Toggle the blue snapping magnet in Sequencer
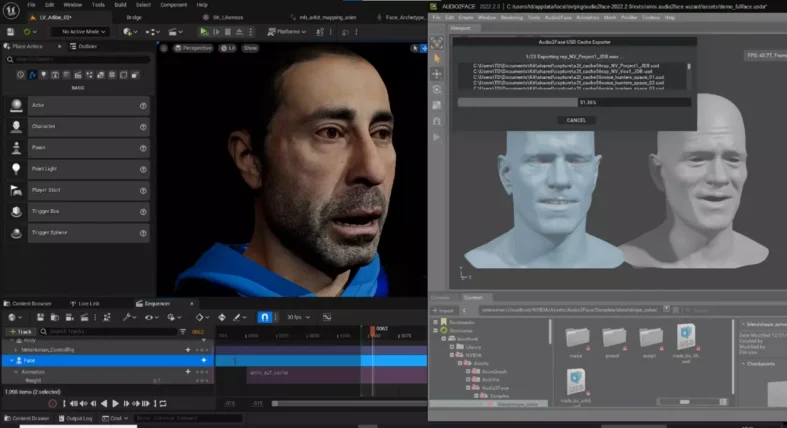 coord(264,317)
